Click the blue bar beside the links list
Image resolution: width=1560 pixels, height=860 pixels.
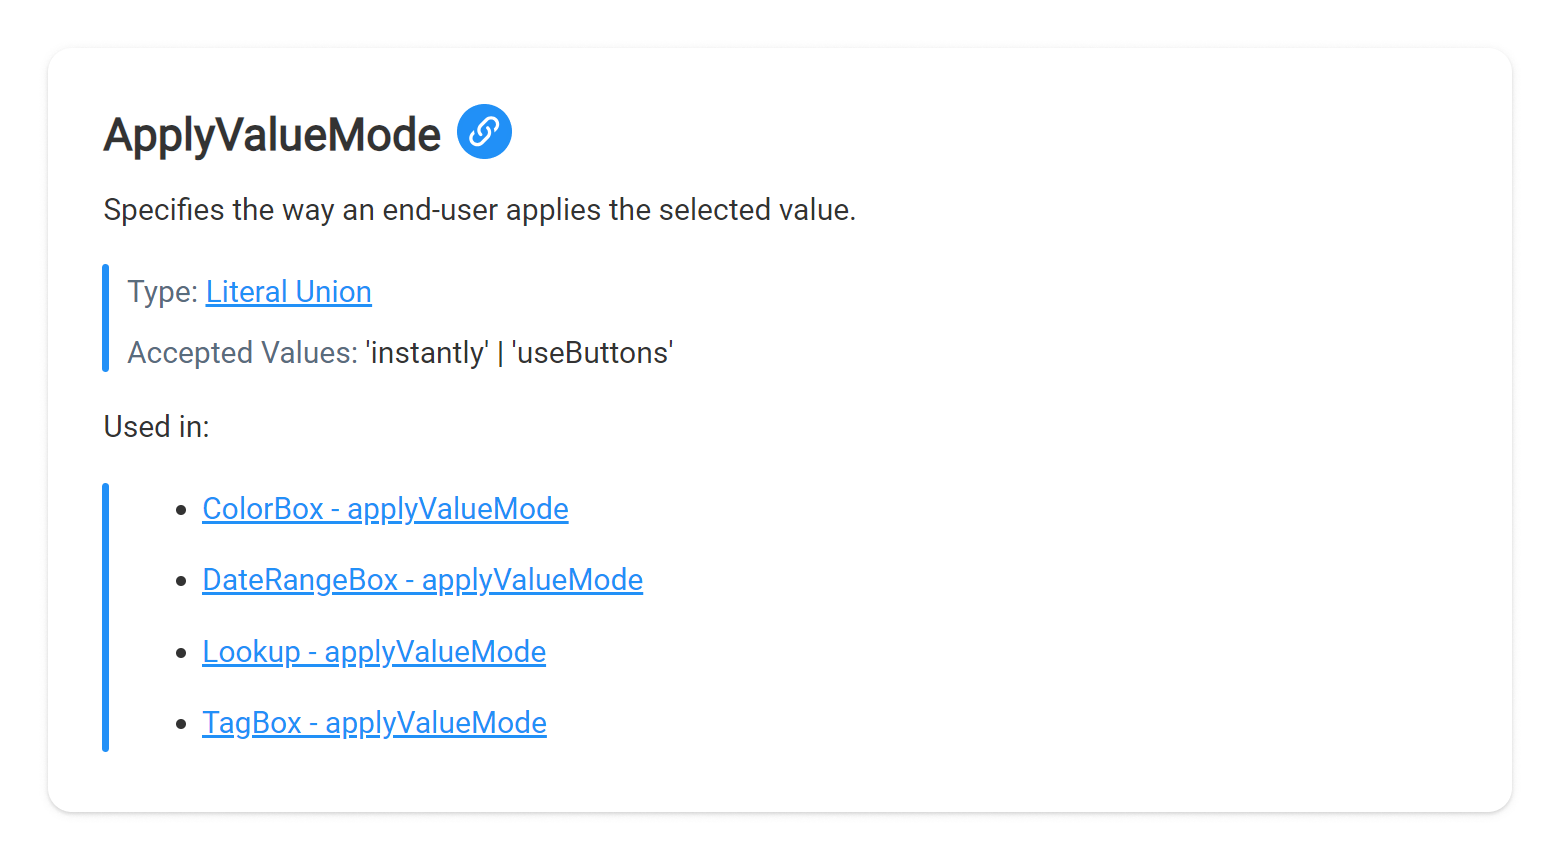[x=105, y=617]
